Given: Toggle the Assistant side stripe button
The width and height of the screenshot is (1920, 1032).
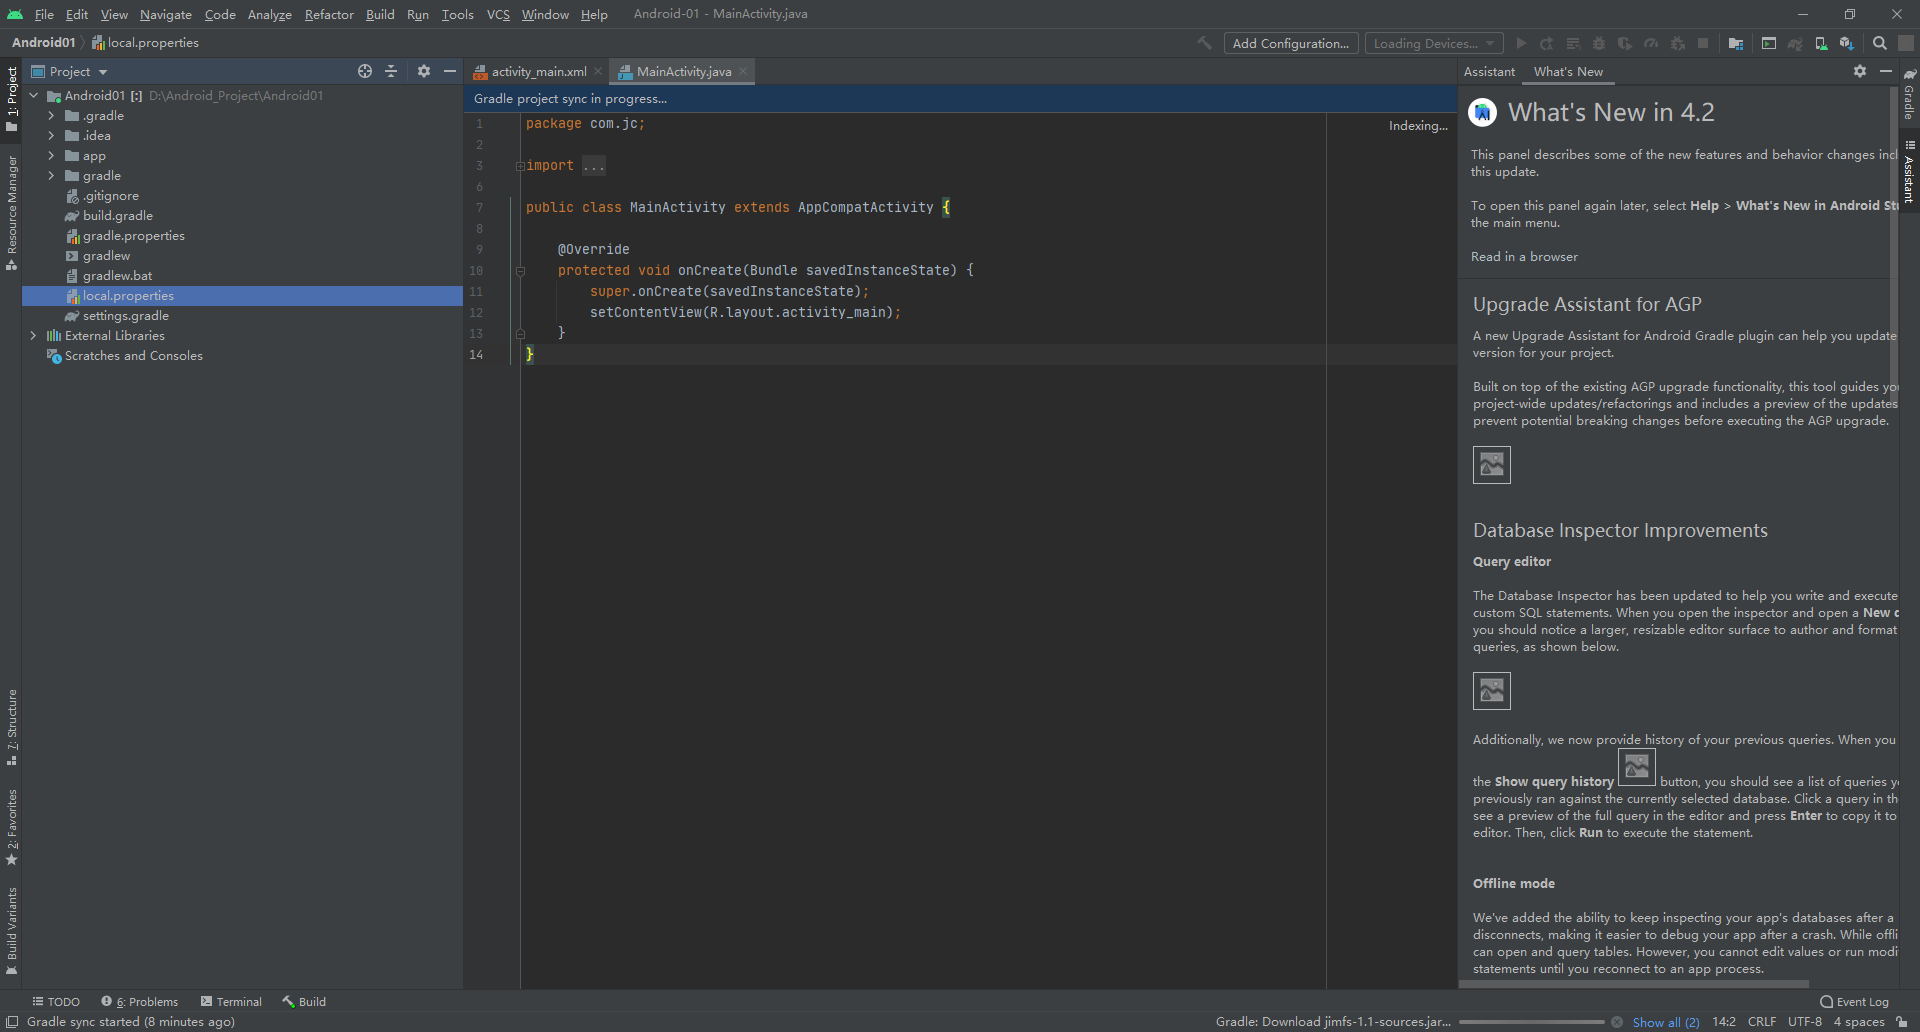Looking at the screenshot, I should [1909, 172].
